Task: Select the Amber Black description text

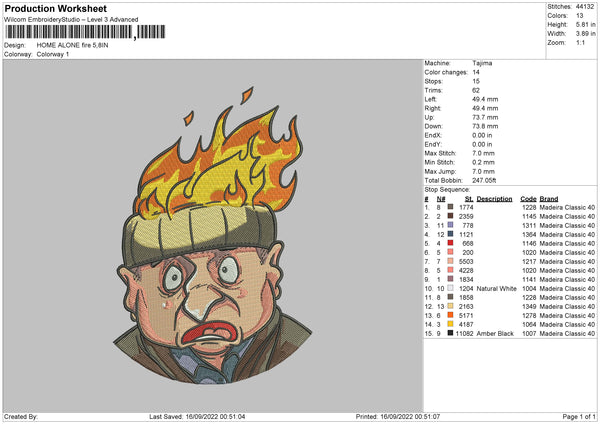Action: point(495,333)
